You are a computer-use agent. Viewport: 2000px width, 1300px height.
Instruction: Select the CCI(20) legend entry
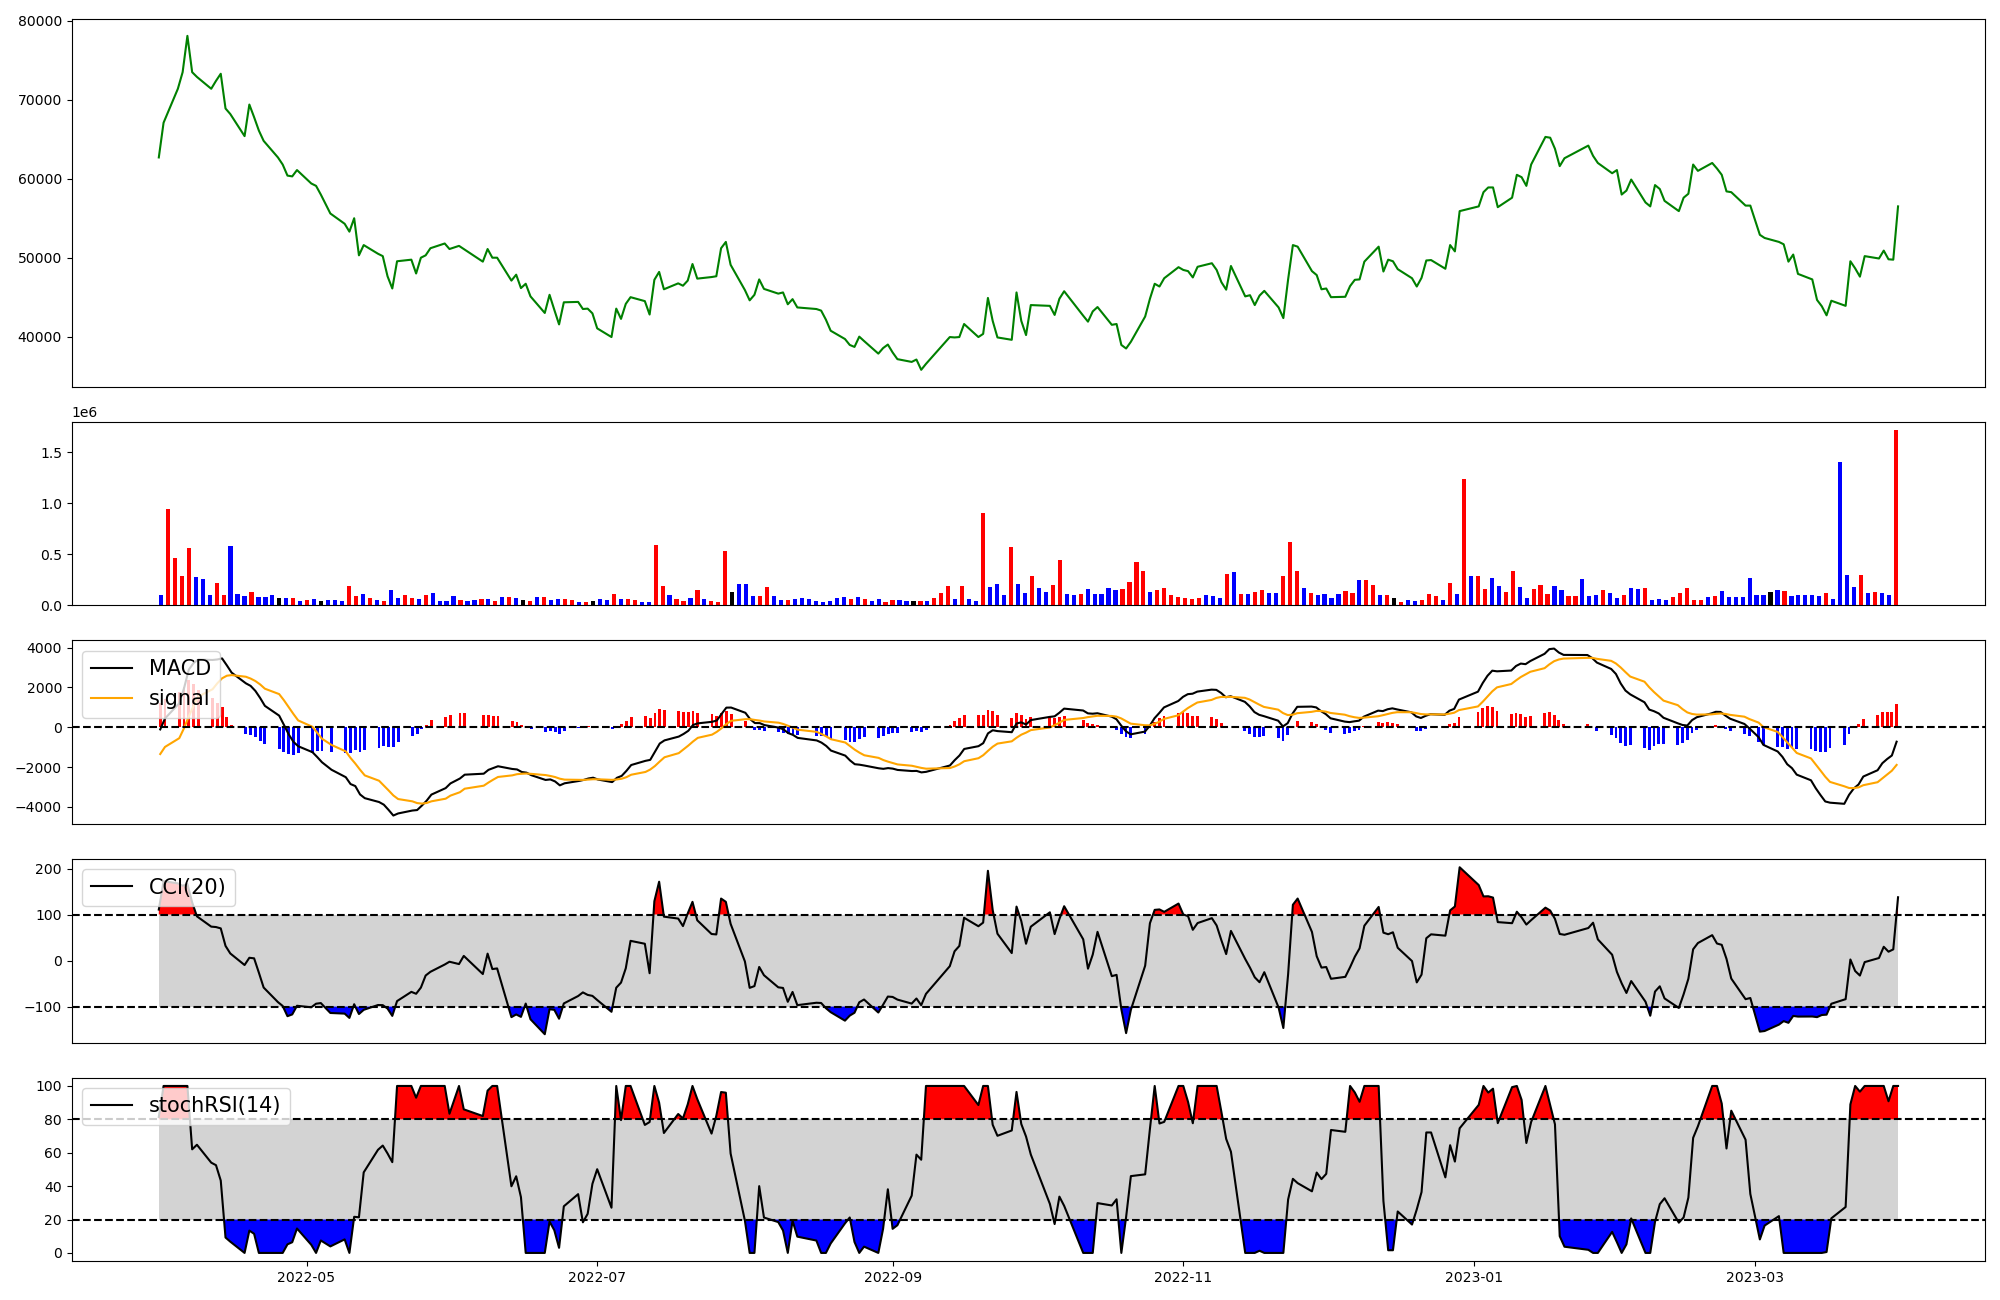click(x=186, y=887)
